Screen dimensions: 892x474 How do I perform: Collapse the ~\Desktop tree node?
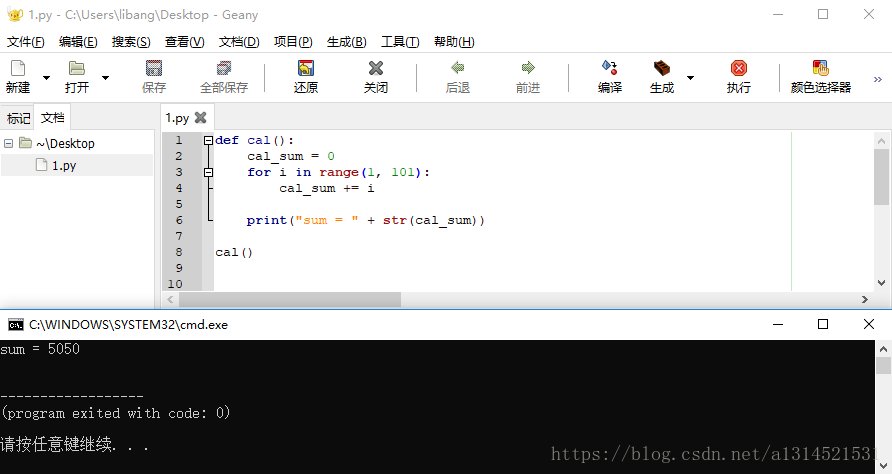pyautogui.click(x=9, y=143)
